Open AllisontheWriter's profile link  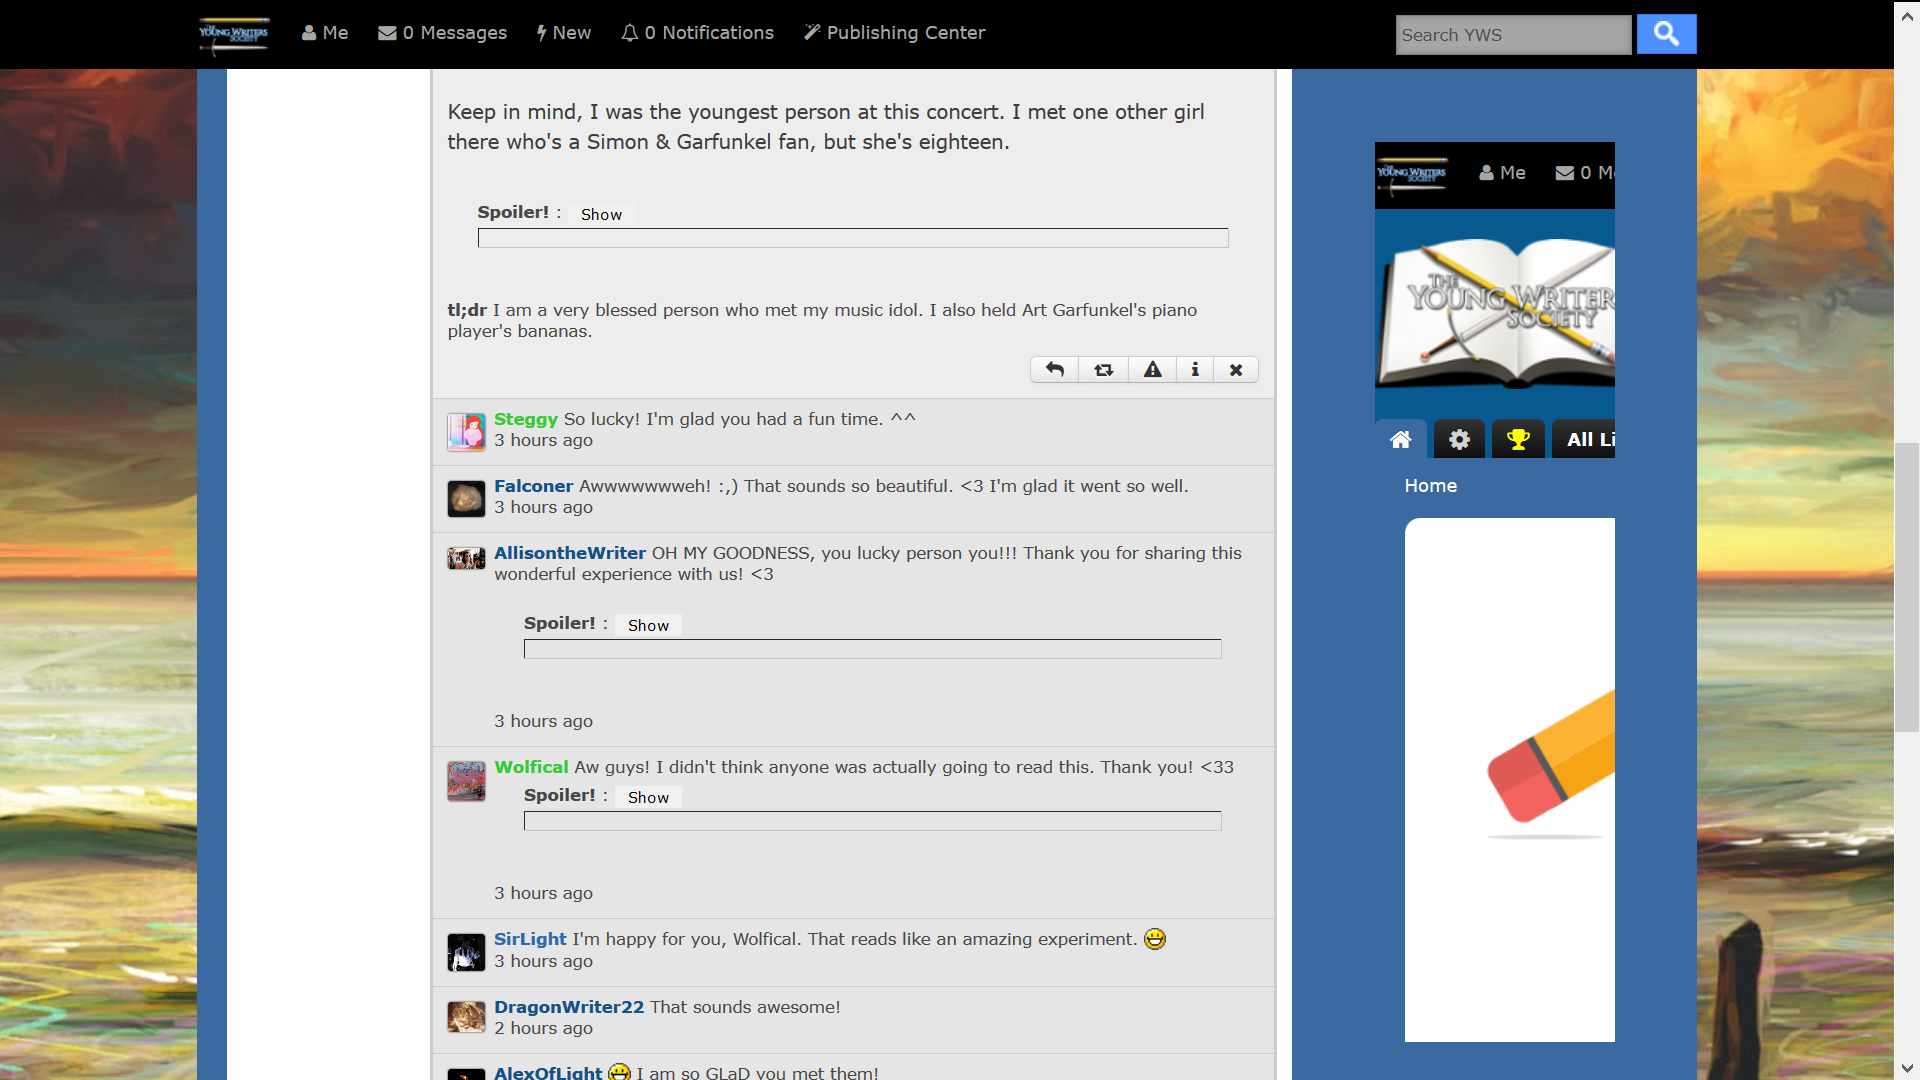tap(570, 553)
